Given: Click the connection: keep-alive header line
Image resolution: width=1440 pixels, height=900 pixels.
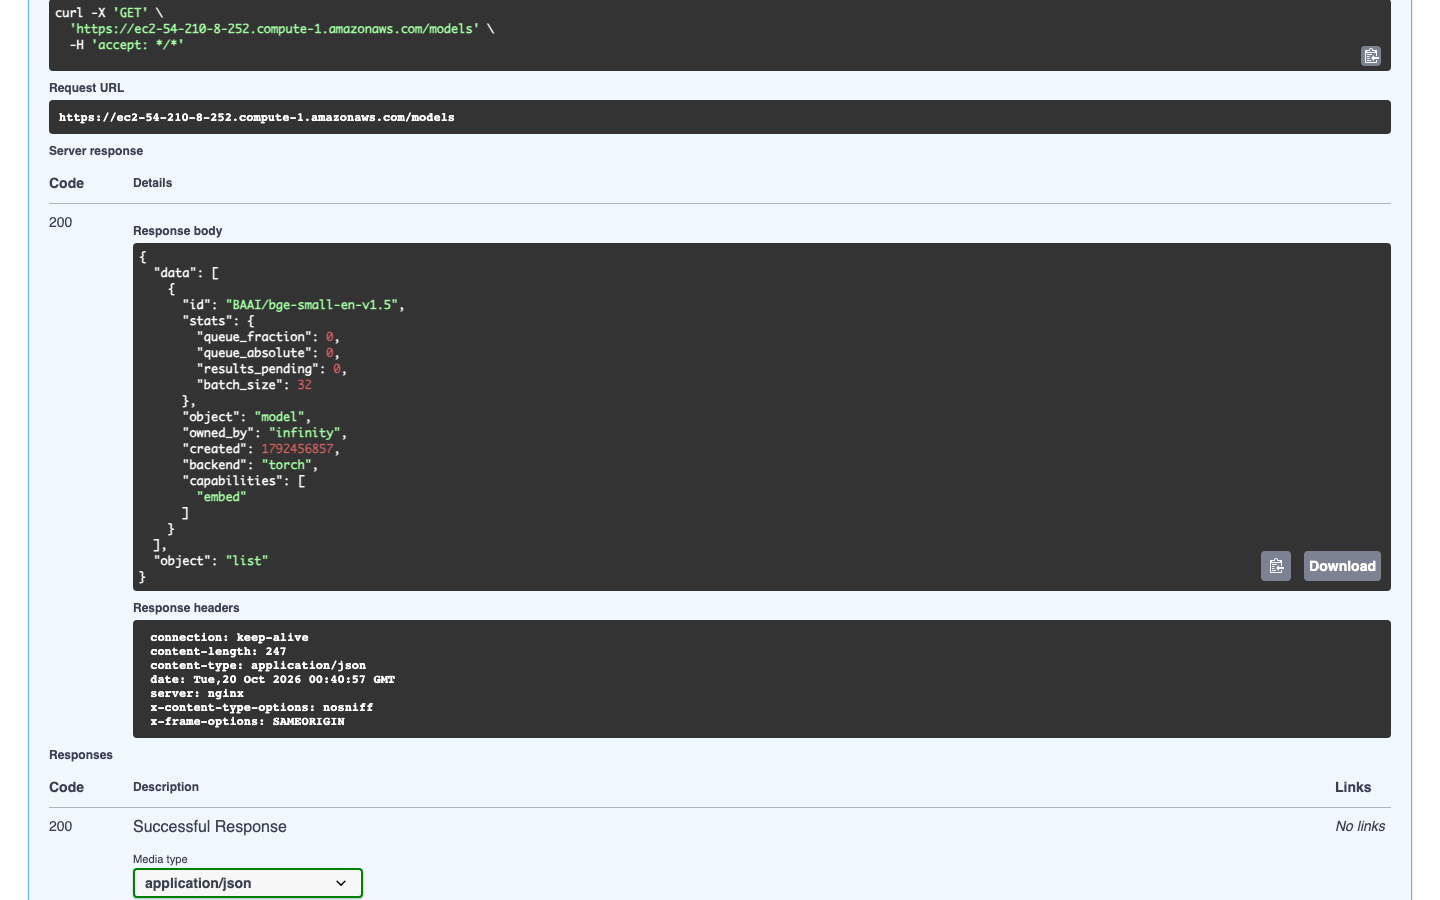Looking at the screenshot, I should [229, 637].
